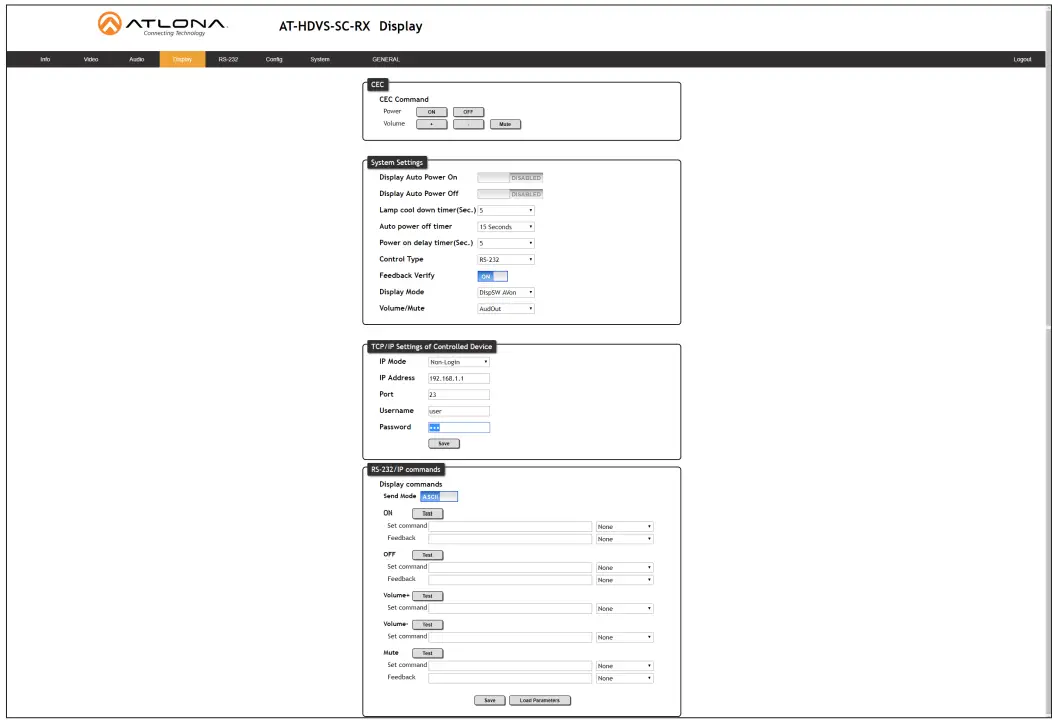Toggle the Feedback Verify switch
The width and height of the screenshot is (1058, 721).
(493, 277)
